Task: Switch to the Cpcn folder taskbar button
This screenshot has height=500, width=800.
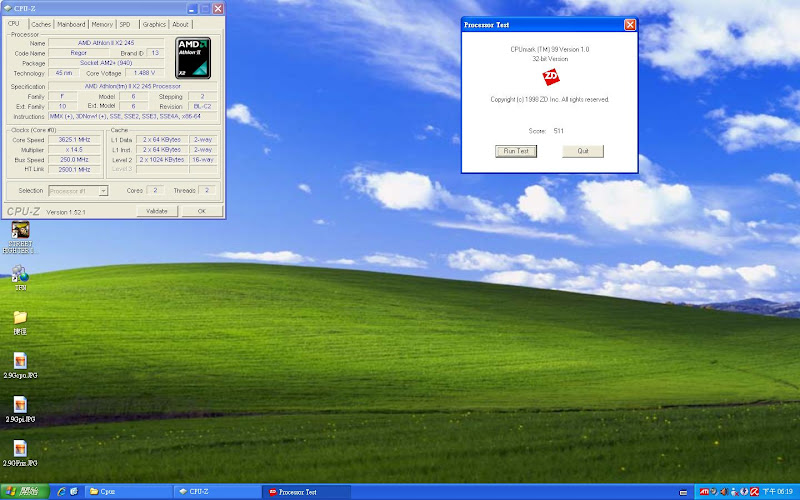Action: (128, 491)
